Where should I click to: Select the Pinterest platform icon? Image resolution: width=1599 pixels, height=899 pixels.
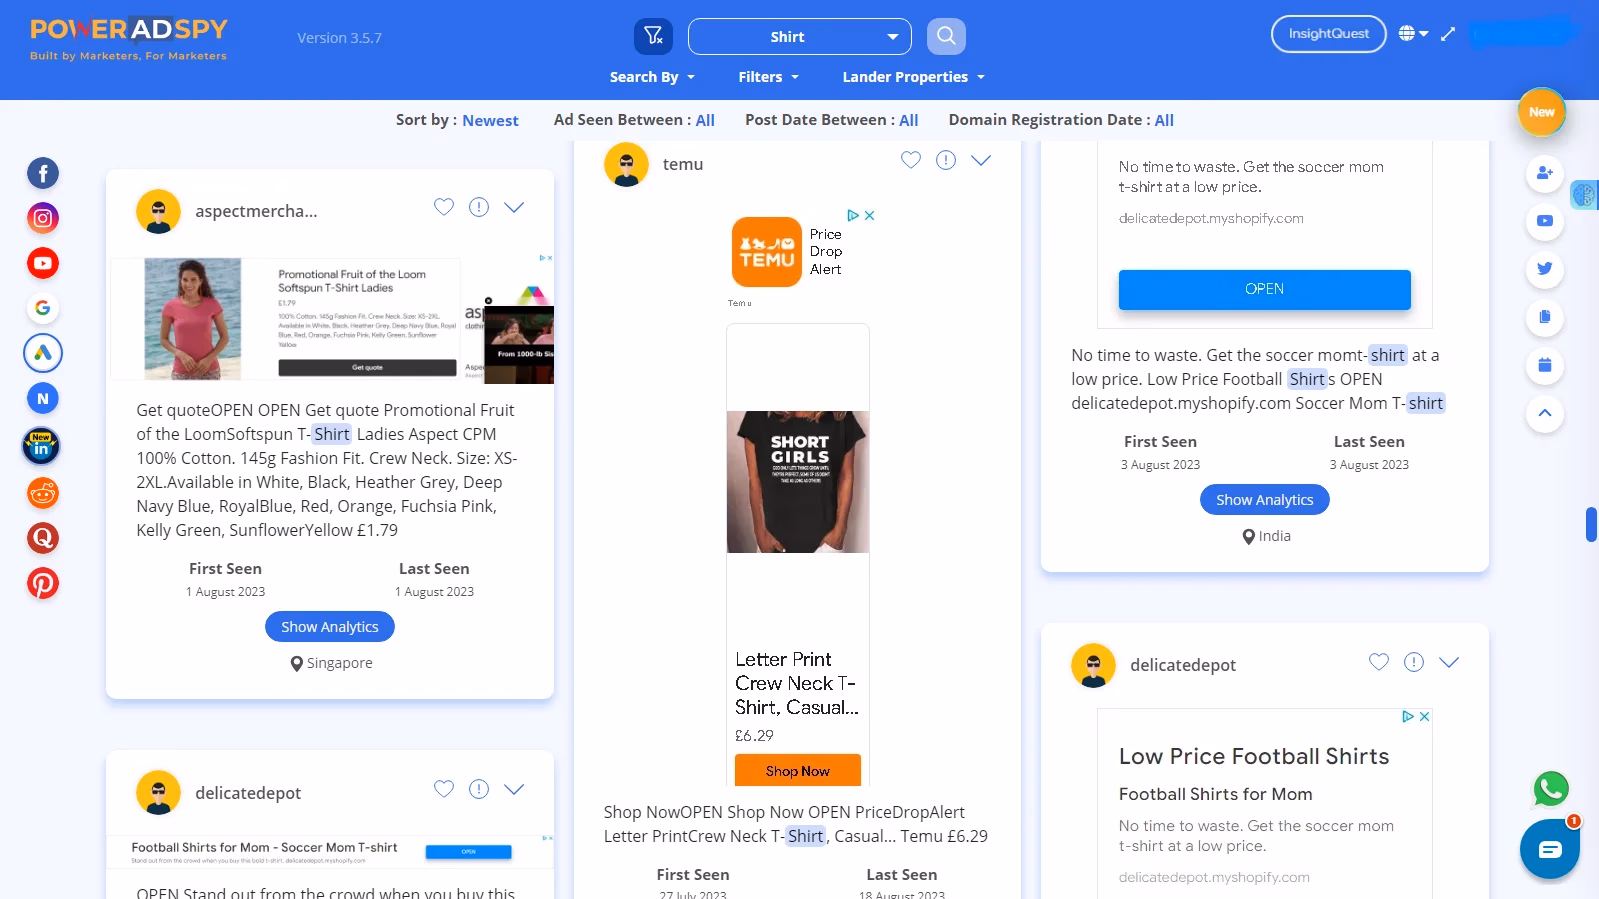coord(43,583)
